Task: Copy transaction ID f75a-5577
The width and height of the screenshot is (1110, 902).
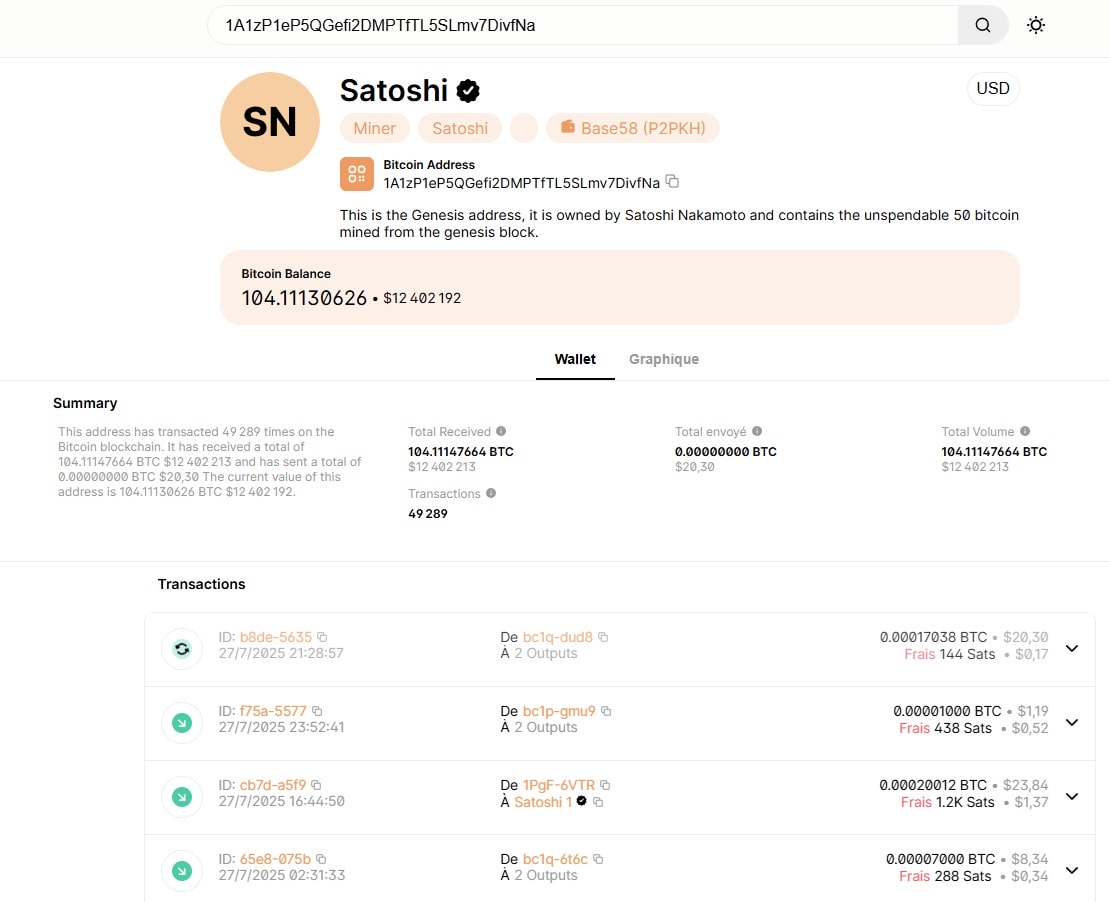Action: point(317,711)
